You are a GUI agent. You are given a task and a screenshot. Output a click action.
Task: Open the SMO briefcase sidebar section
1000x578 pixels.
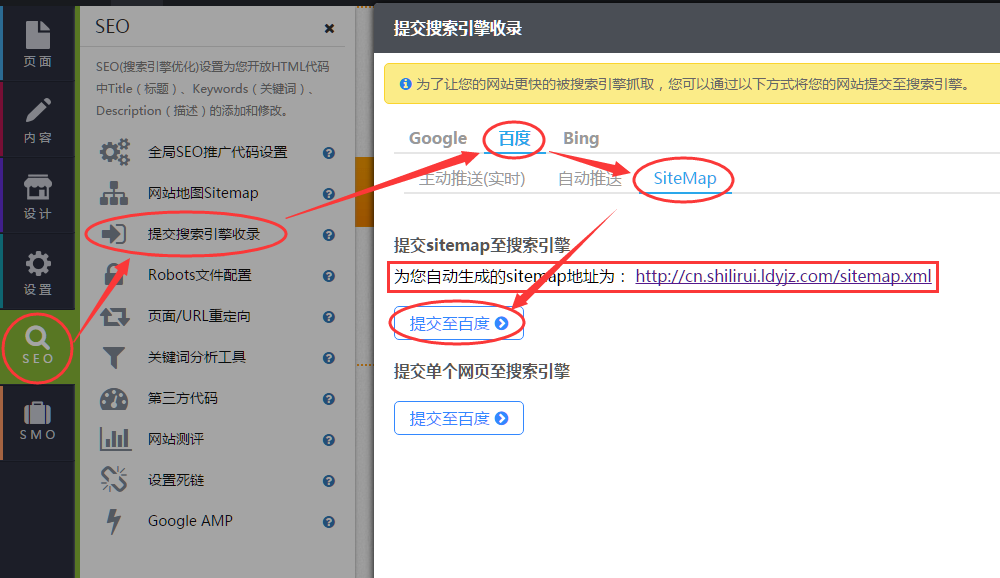point(37,423)
